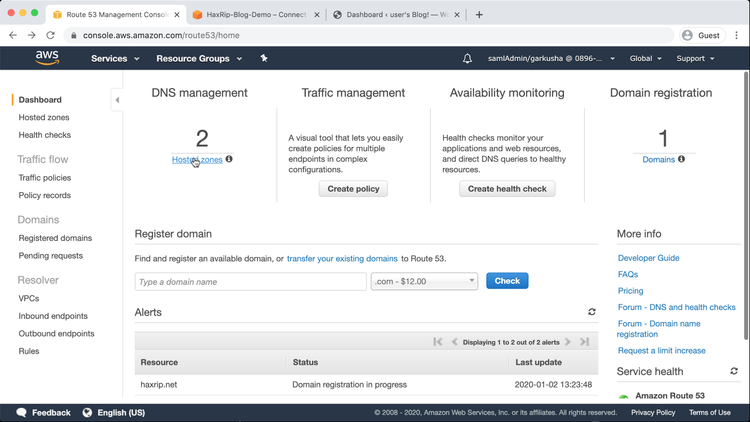Open the .com - $12.00 TLD dropdown

424,281
